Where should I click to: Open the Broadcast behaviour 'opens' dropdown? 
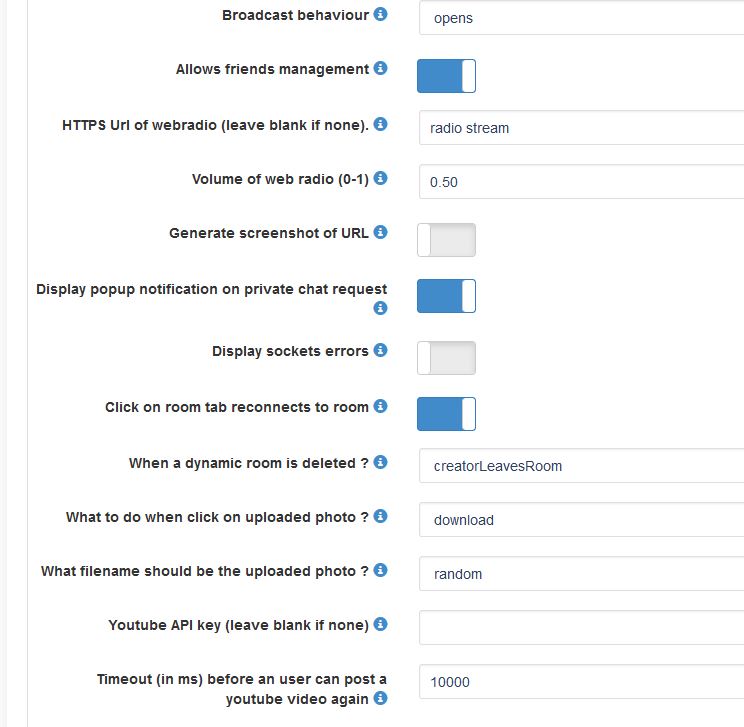click(x=580, y=18)
